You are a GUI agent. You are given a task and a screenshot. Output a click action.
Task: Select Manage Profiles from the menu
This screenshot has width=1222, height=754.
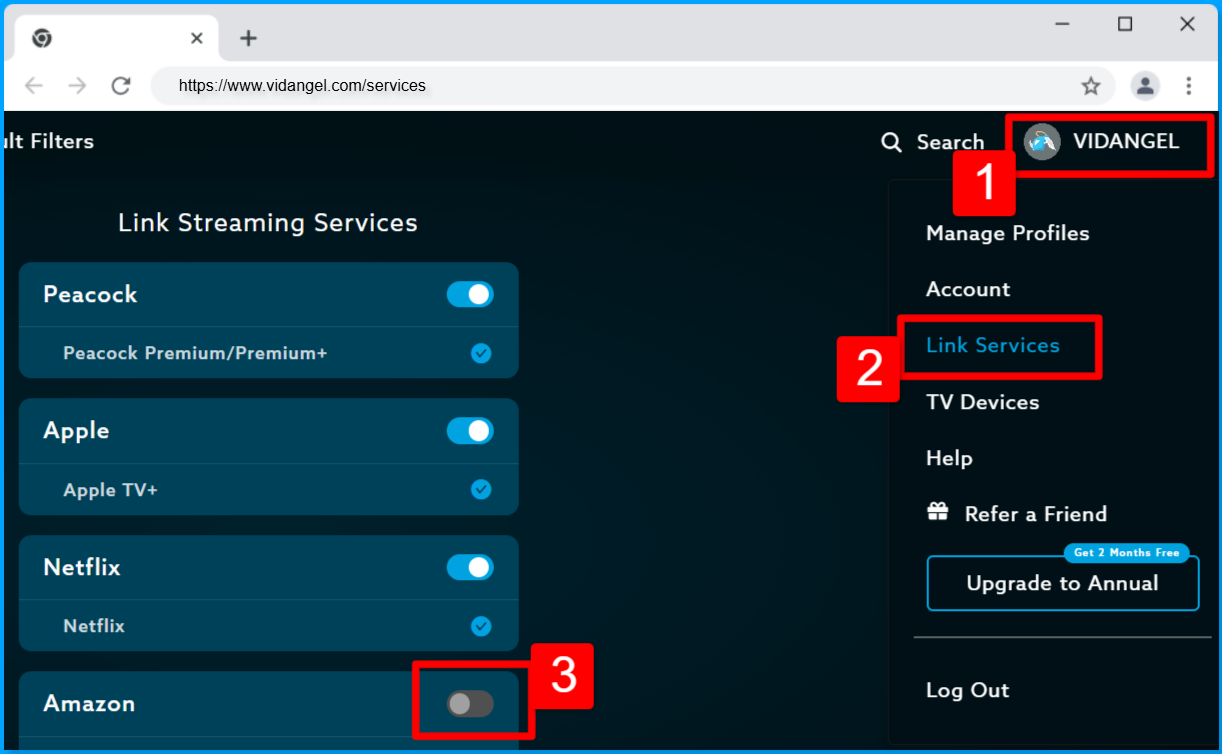(x=1008, y=233)
